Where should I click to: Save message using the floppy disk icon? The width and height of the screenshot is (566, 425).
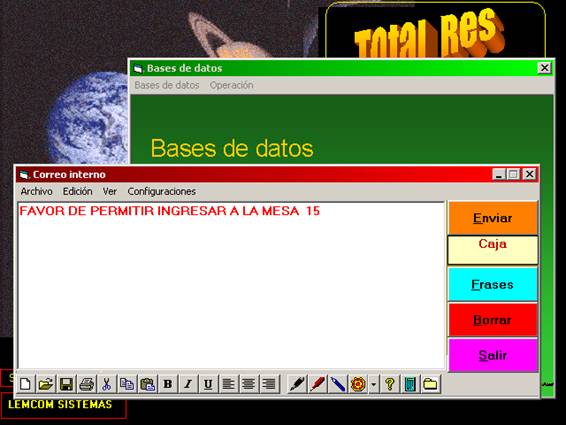[x=66, y=384]
